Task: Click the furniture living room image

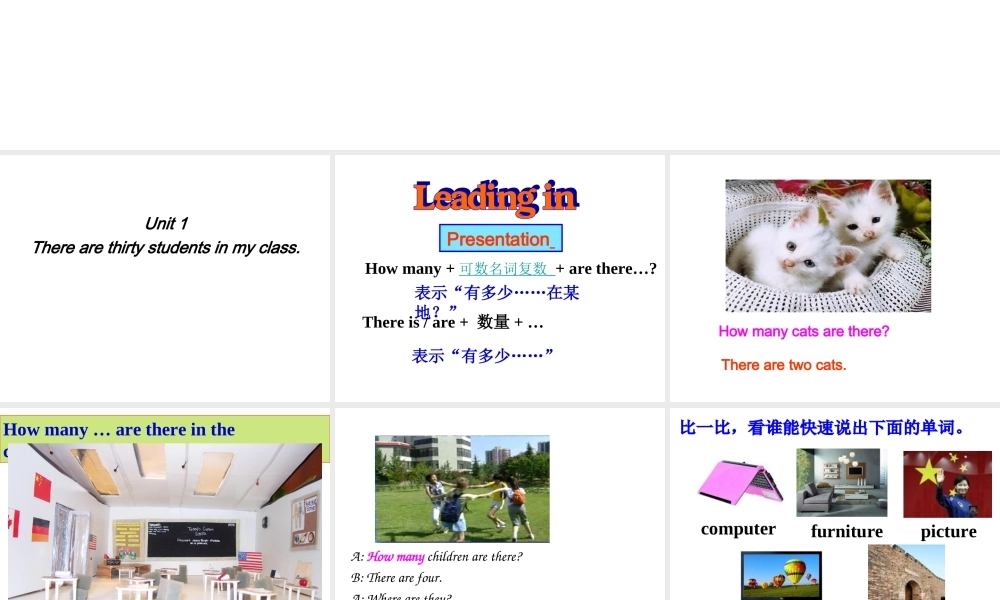Action: click(844, 483)
